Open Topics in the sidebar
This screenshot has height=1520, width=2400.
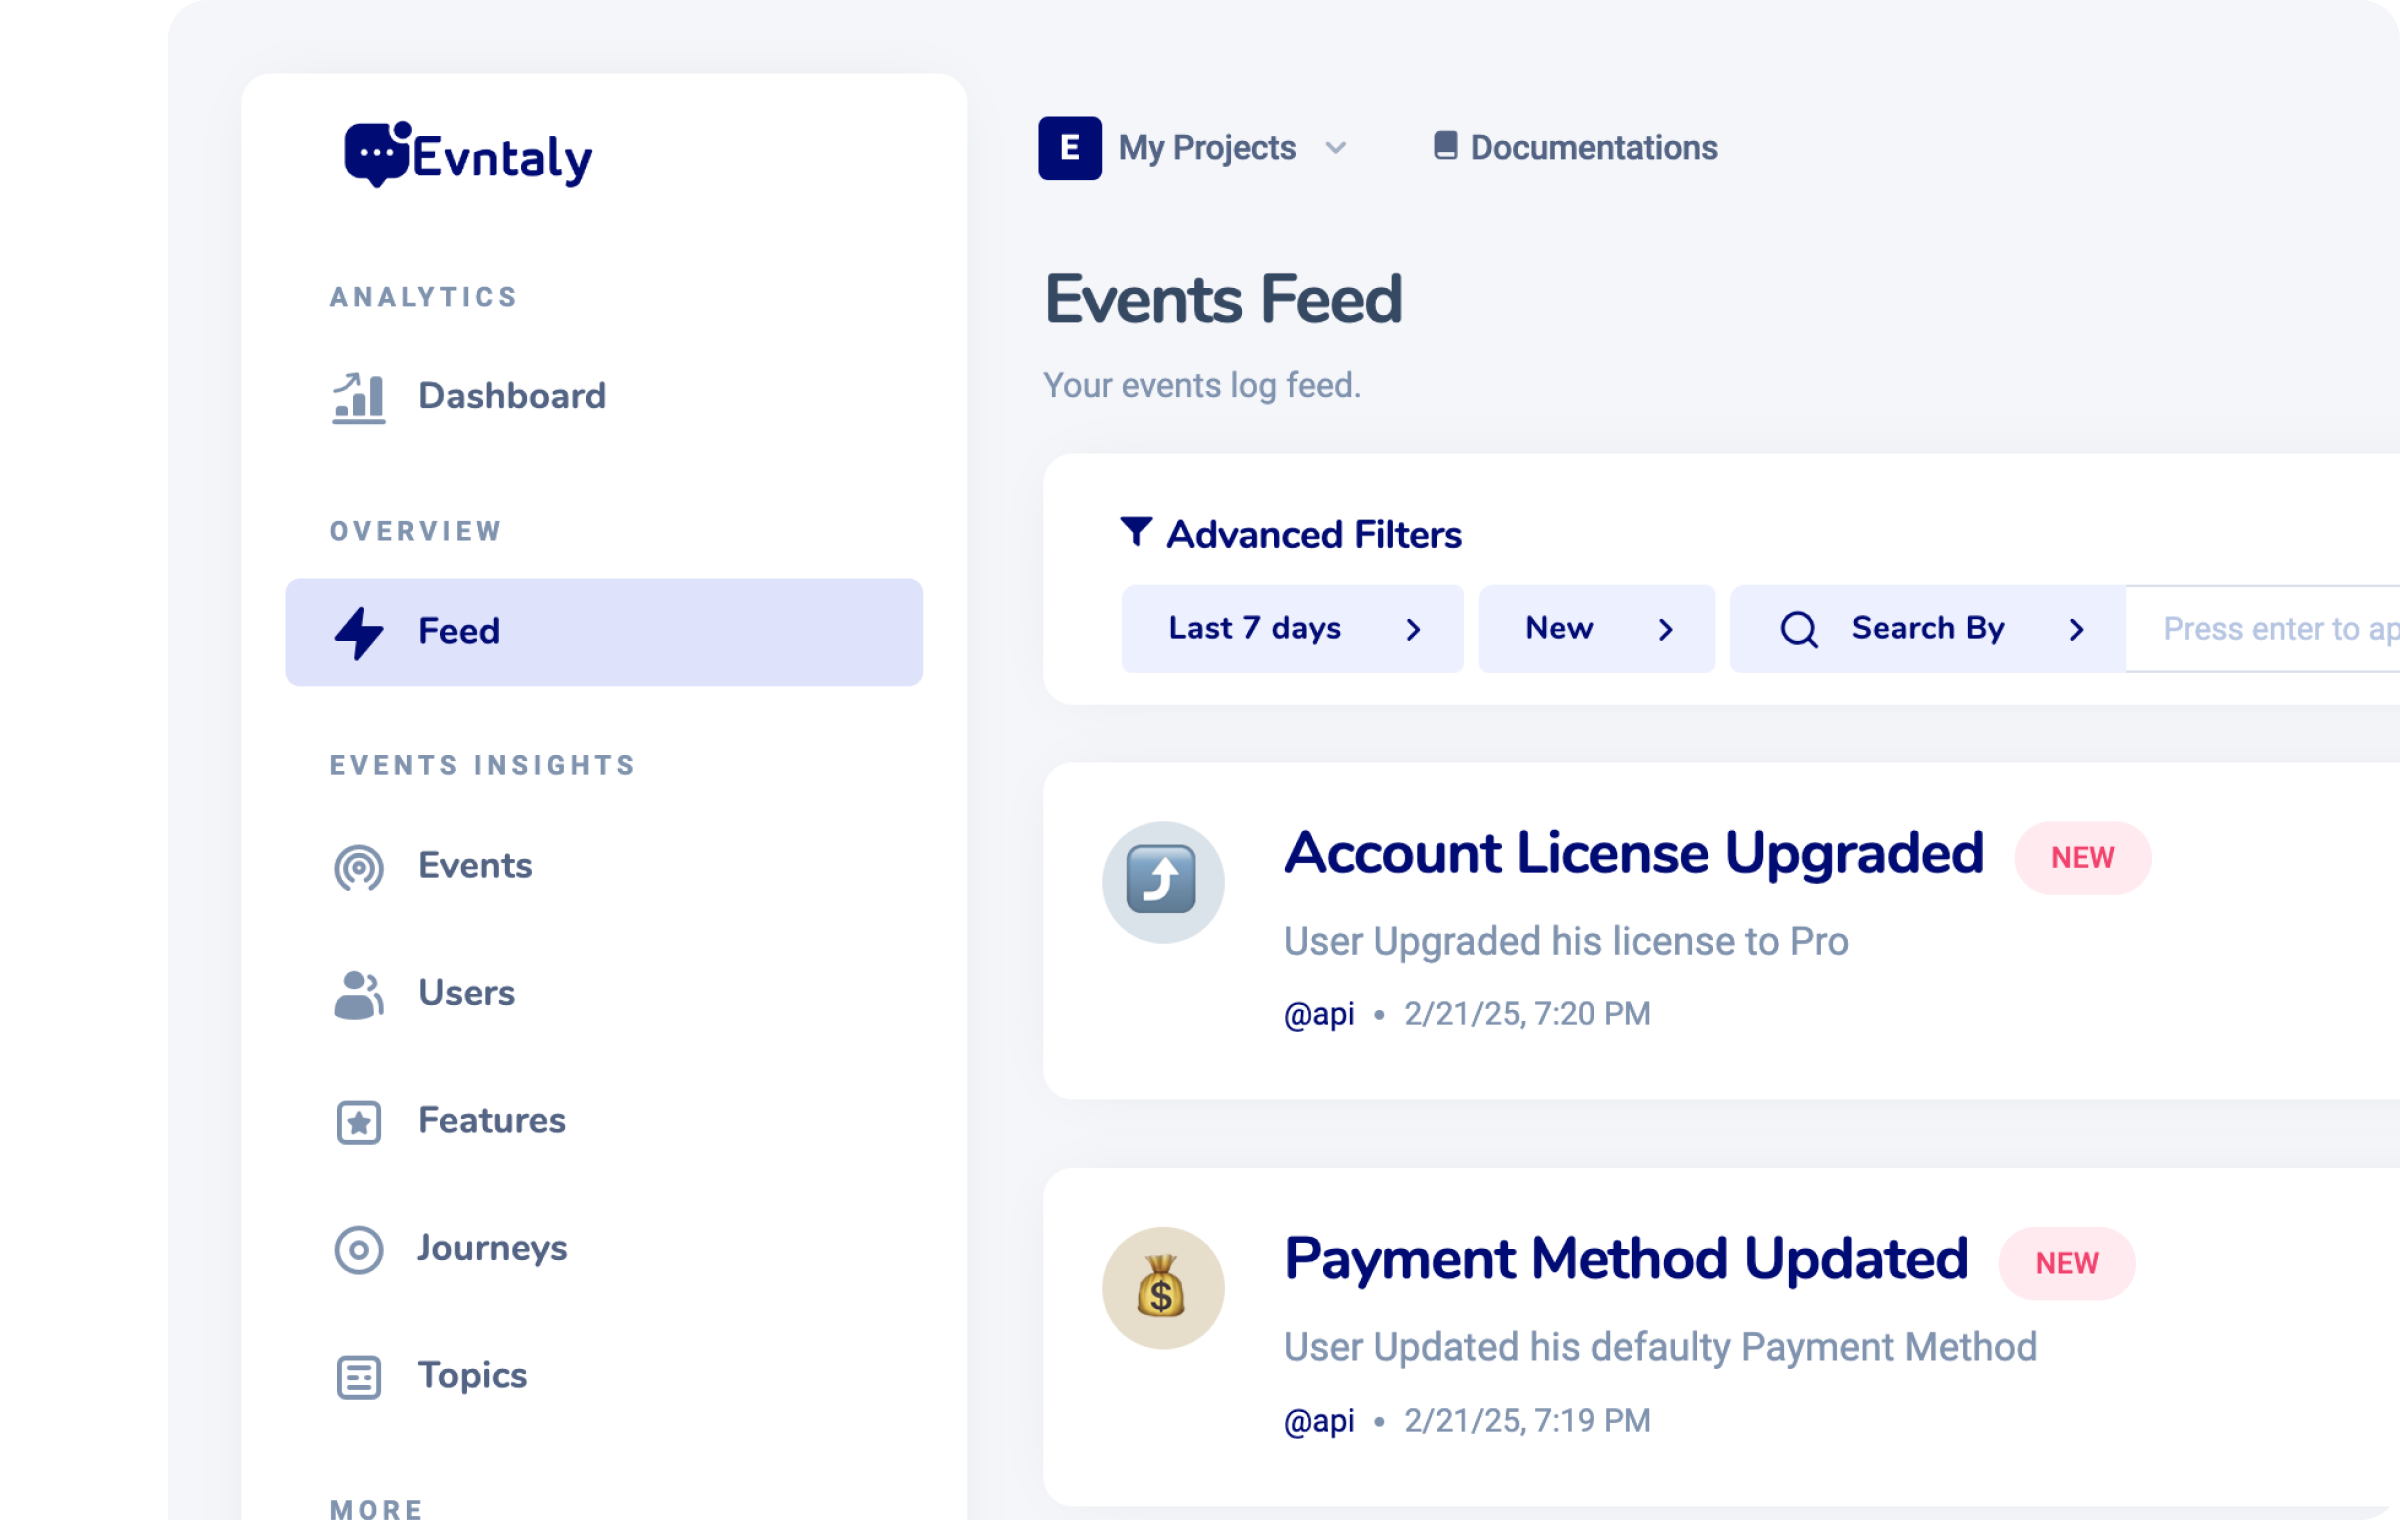[604, 1377]
